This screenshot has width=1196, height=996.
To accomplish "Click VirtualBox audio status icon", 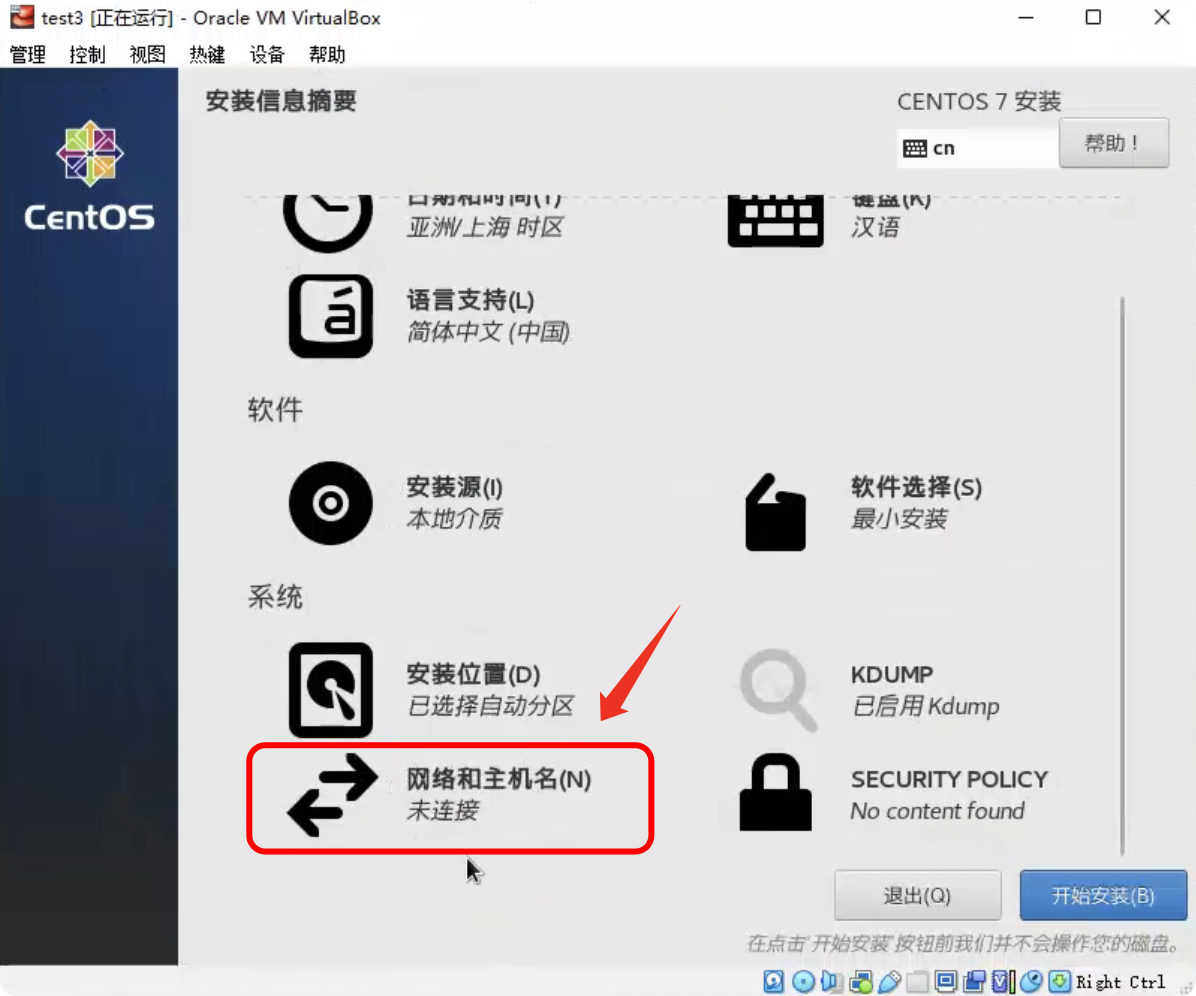I will [831, 981].
